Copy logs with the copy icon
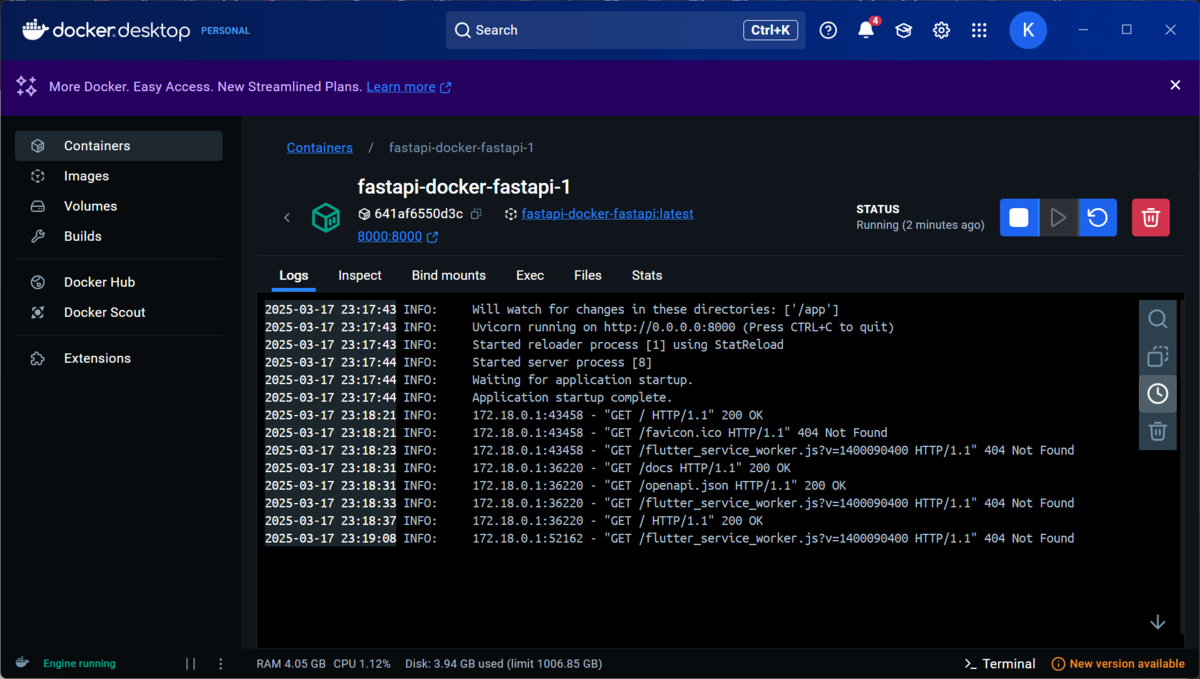Image resolution: width=1200 pixels, height=679 pixels. pos(1158,356)
